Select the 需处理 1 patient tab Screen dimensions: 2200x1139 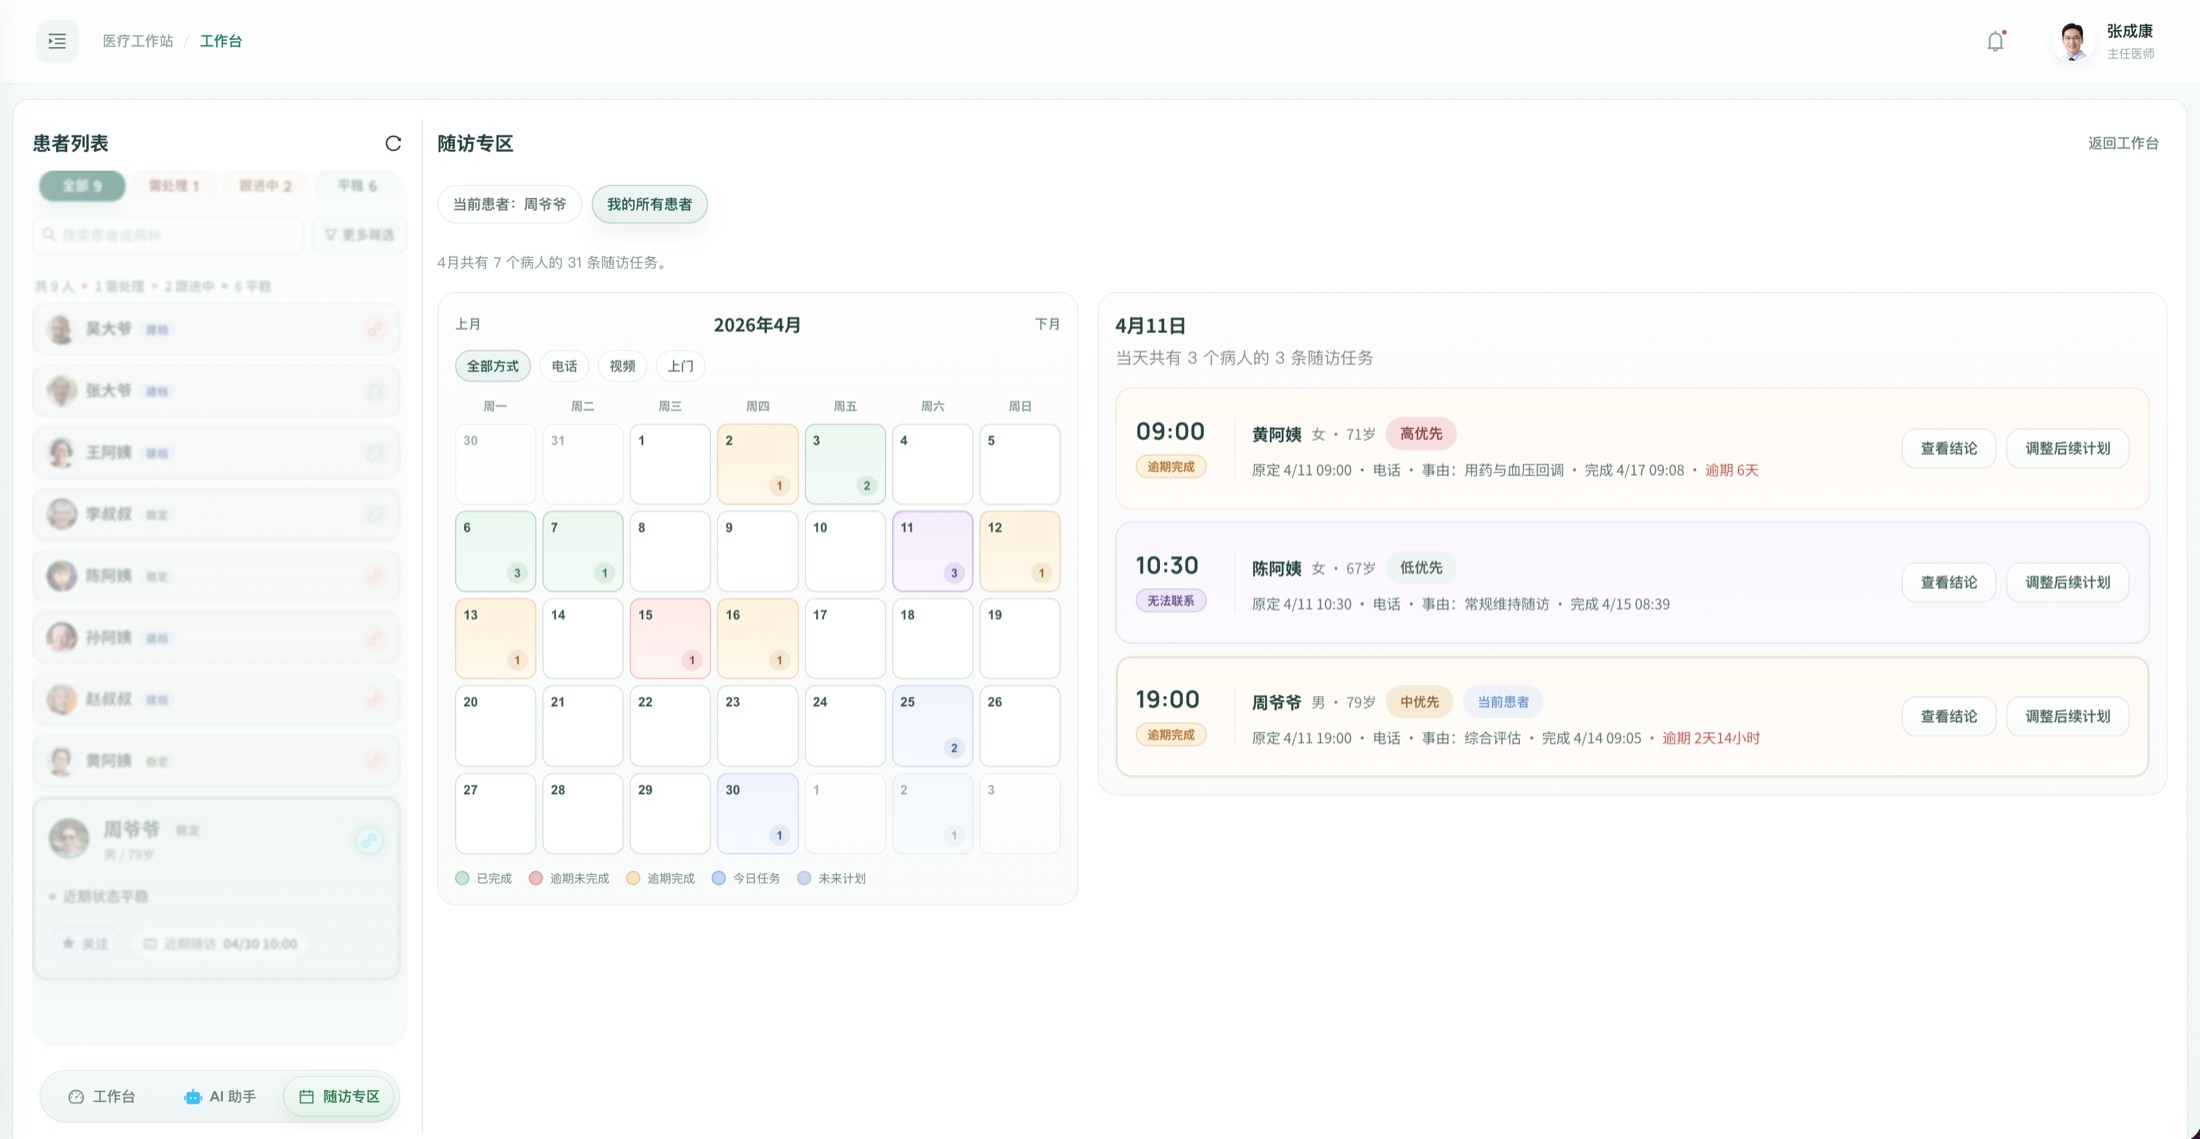point(174,186)
